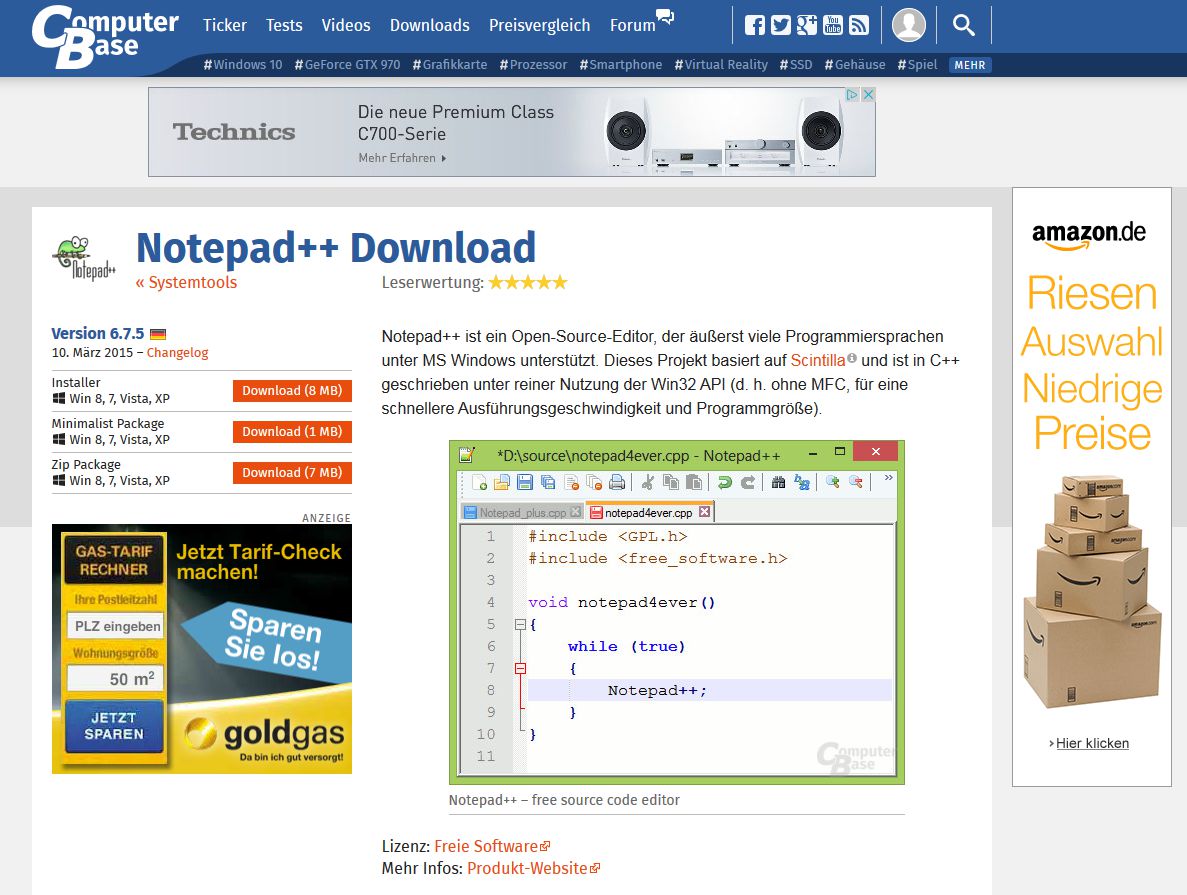Open the #Virtual Reality tag

coord(721,65)
